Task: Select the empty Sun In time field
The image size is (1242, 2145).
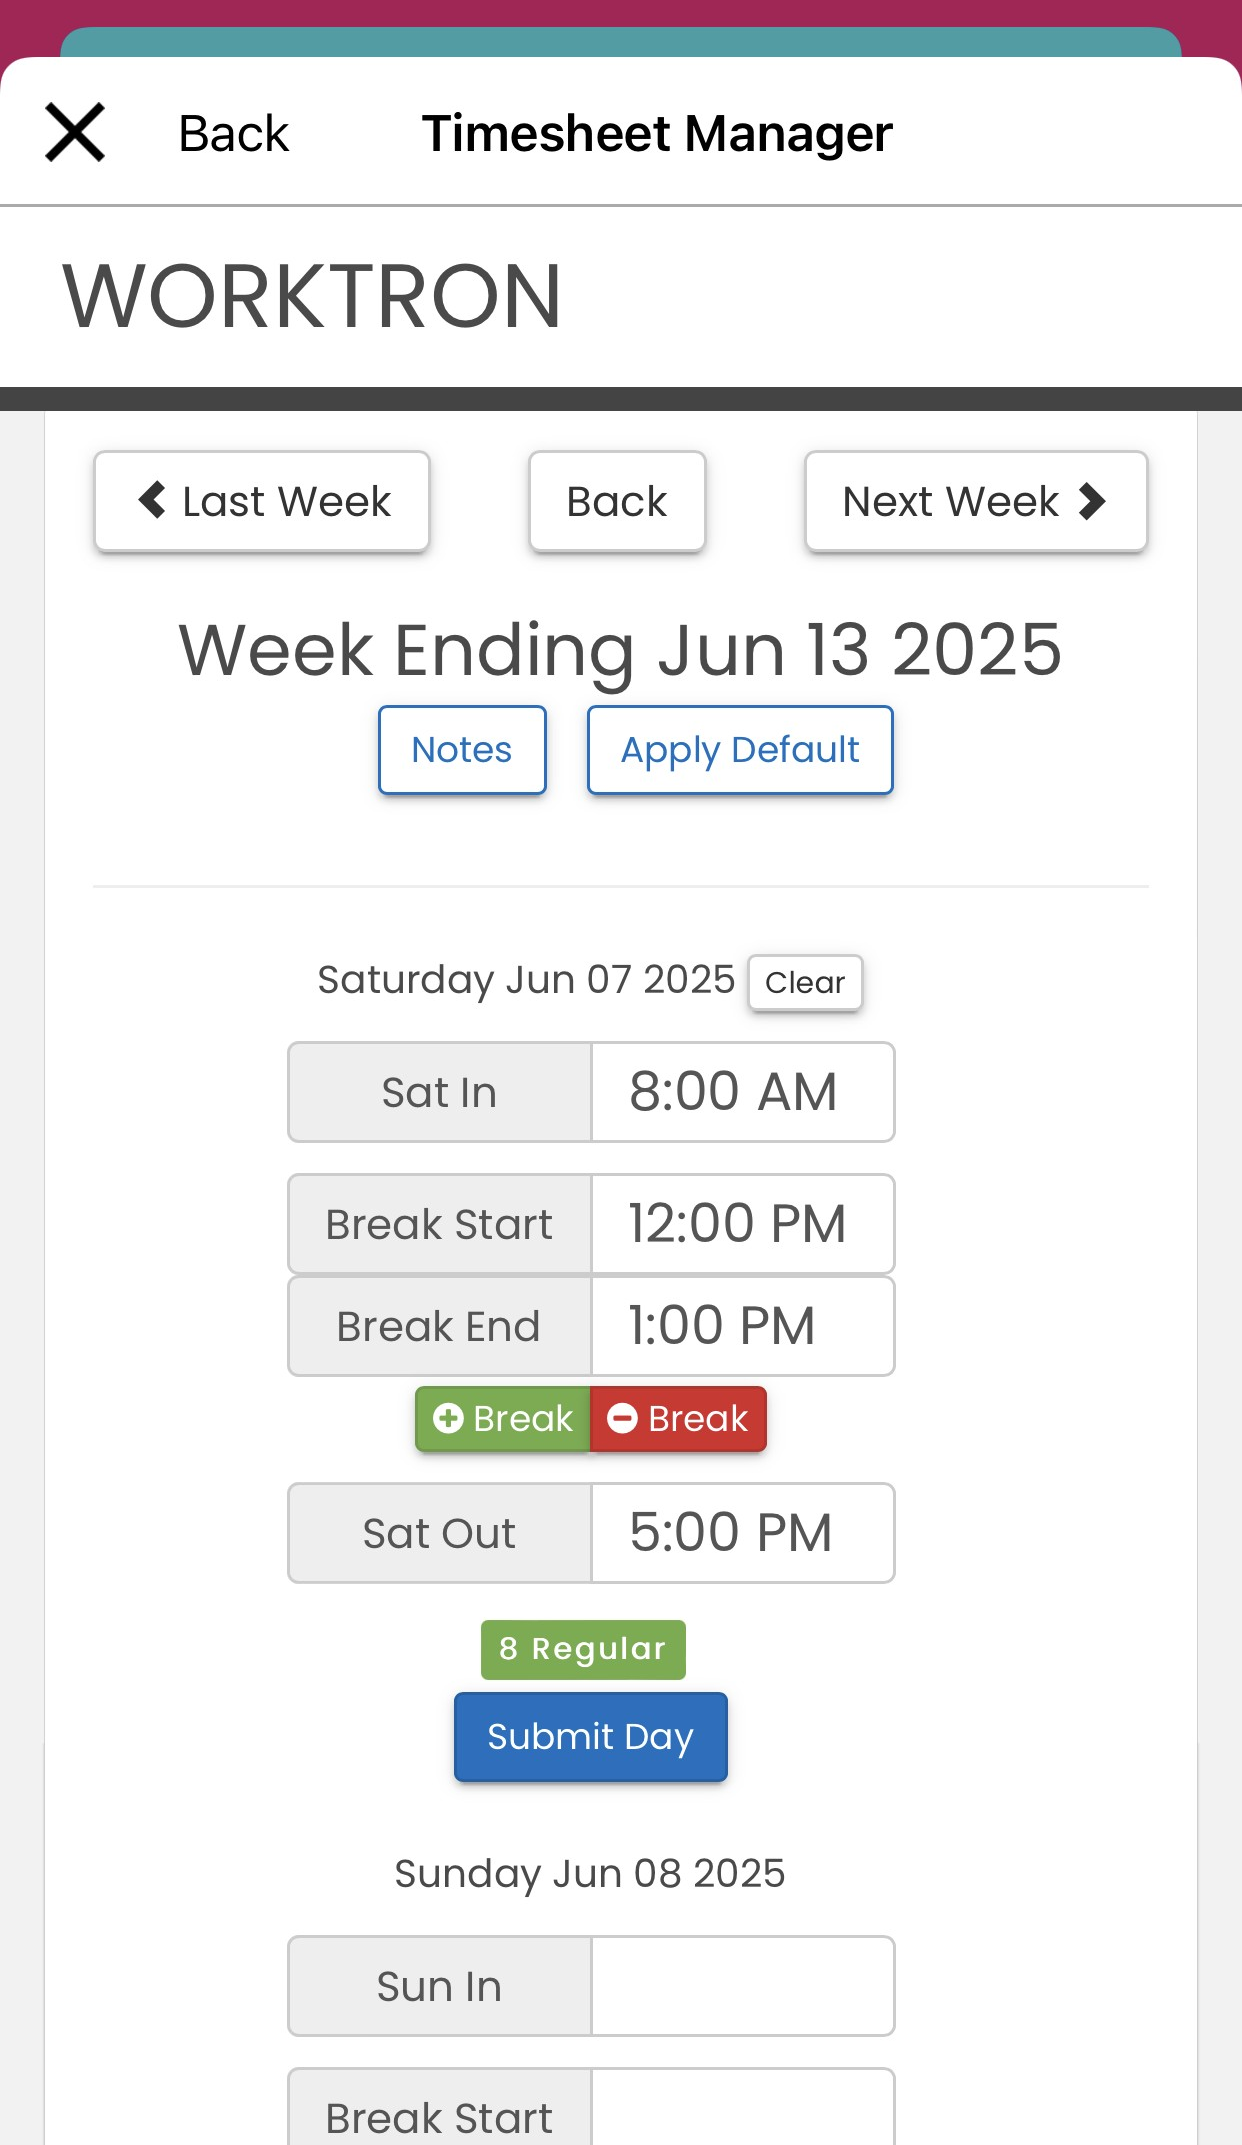Action: [x=743, y=1986]
